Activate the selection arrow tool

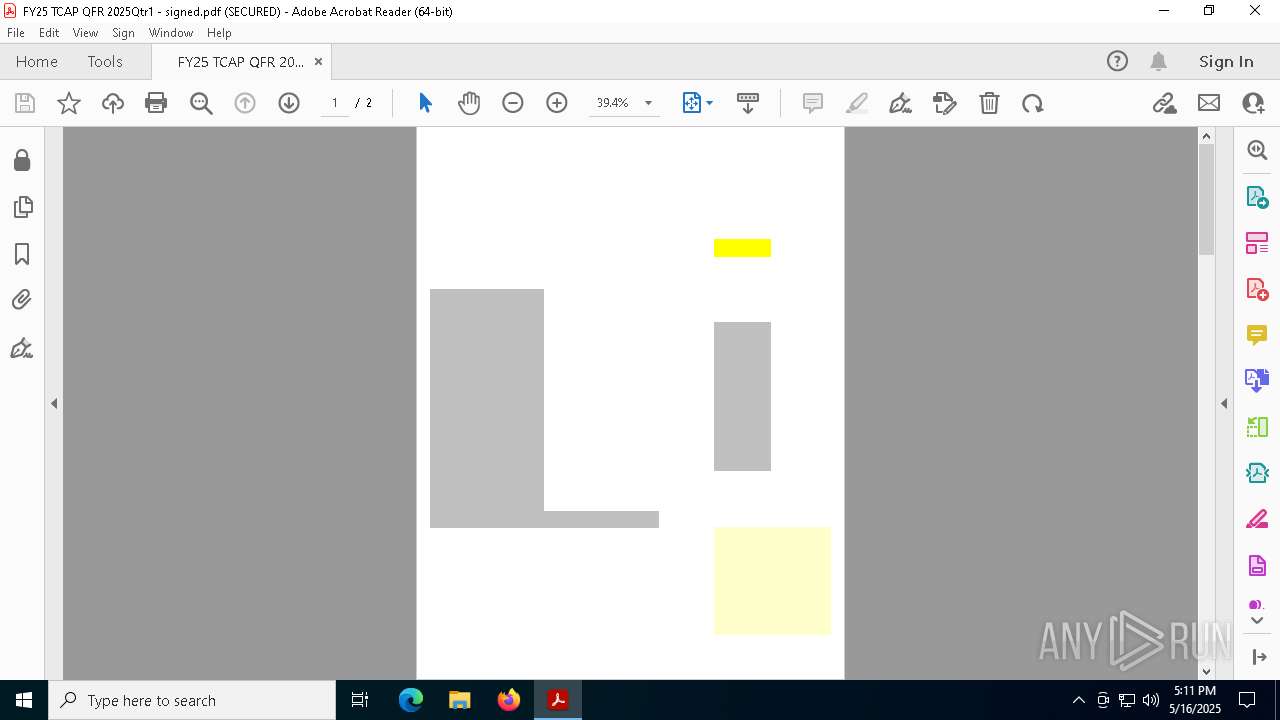425,103
